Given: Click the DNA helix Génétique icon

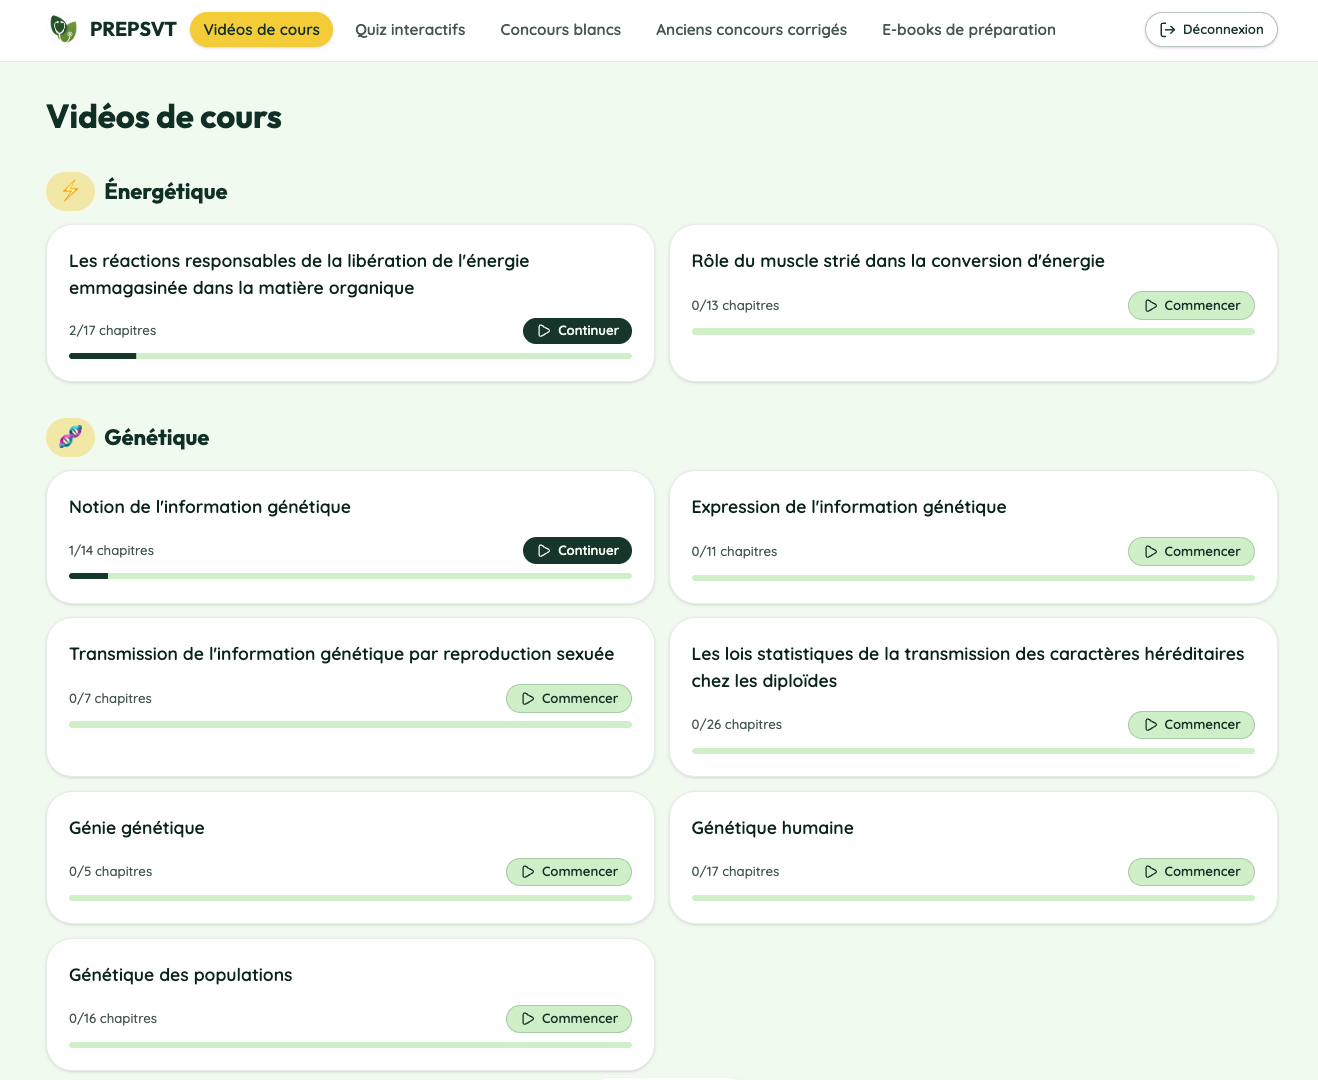Looking at the screenshot, I should (x=70, y=437).
